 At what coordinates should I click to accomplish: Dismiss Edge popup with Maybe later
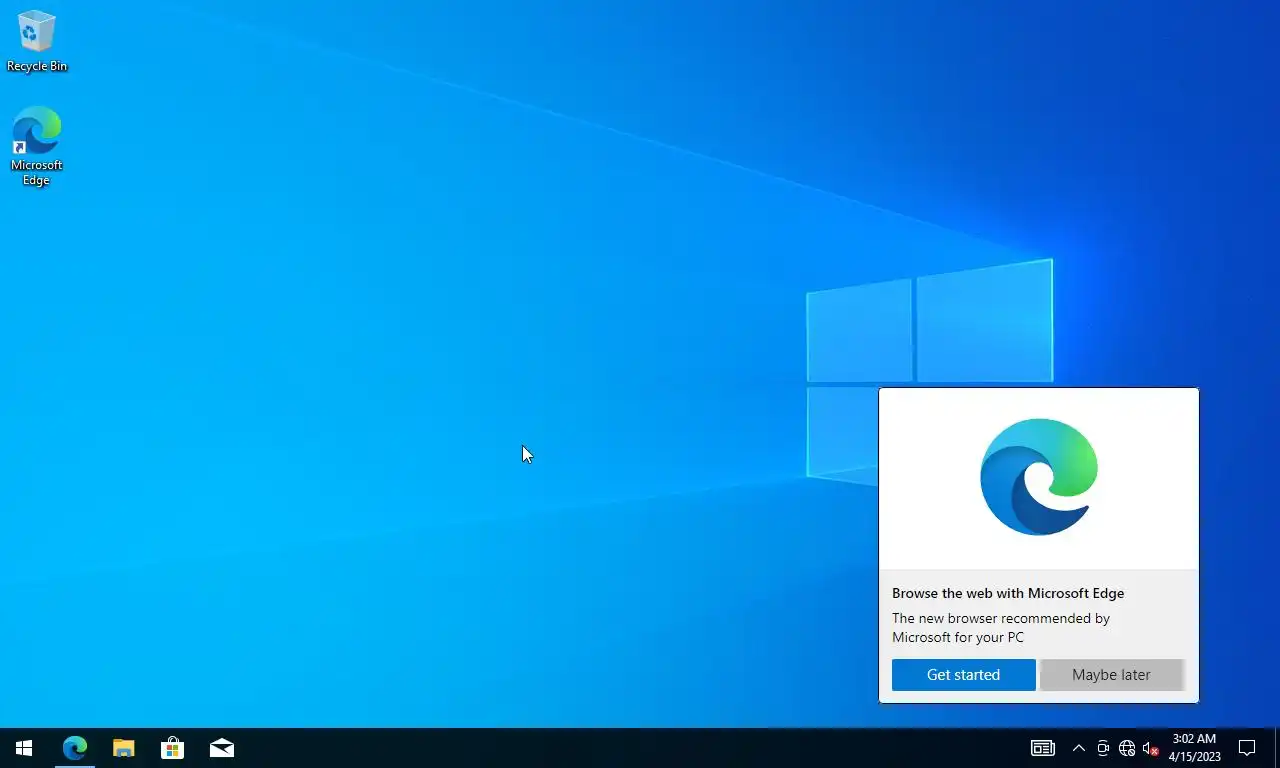click(x=1111, y=675)
